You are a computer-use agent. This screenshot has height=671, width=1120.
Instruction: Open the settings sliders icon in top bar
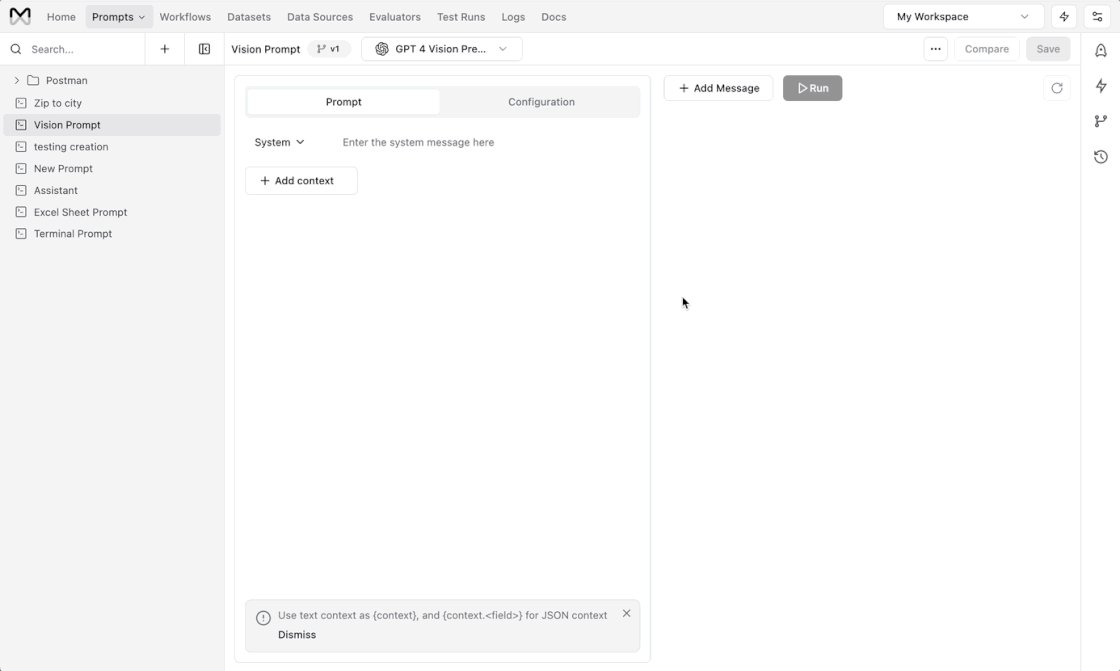pyautogui.click(x=1097, y=16)
